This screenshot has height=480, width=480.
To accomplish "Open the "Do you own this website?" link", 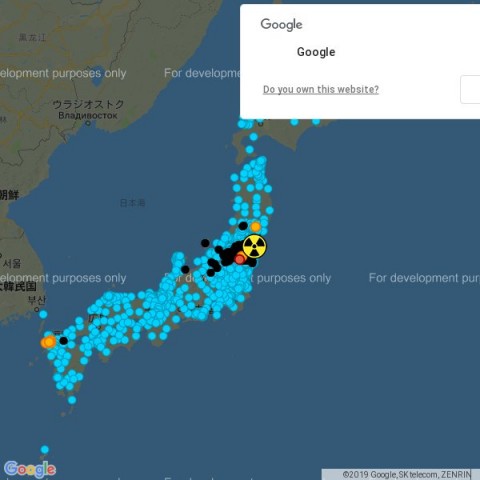I will pyautogui.click(x=321, y=89).
